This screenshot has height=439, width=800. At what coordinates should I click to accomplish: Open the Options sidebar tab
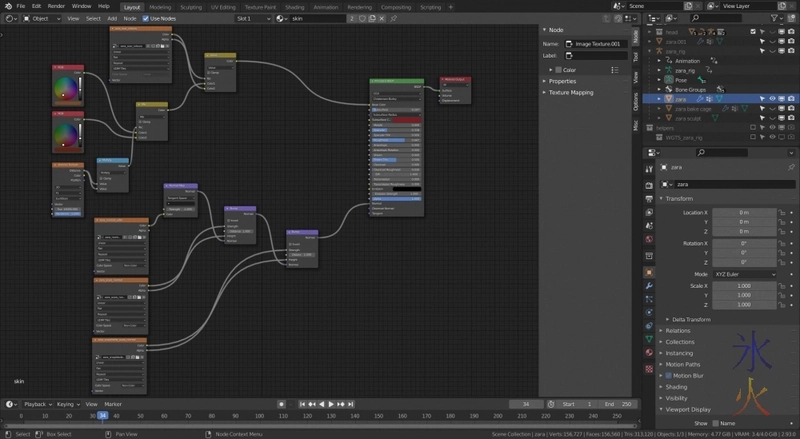(x=635, y=101)
